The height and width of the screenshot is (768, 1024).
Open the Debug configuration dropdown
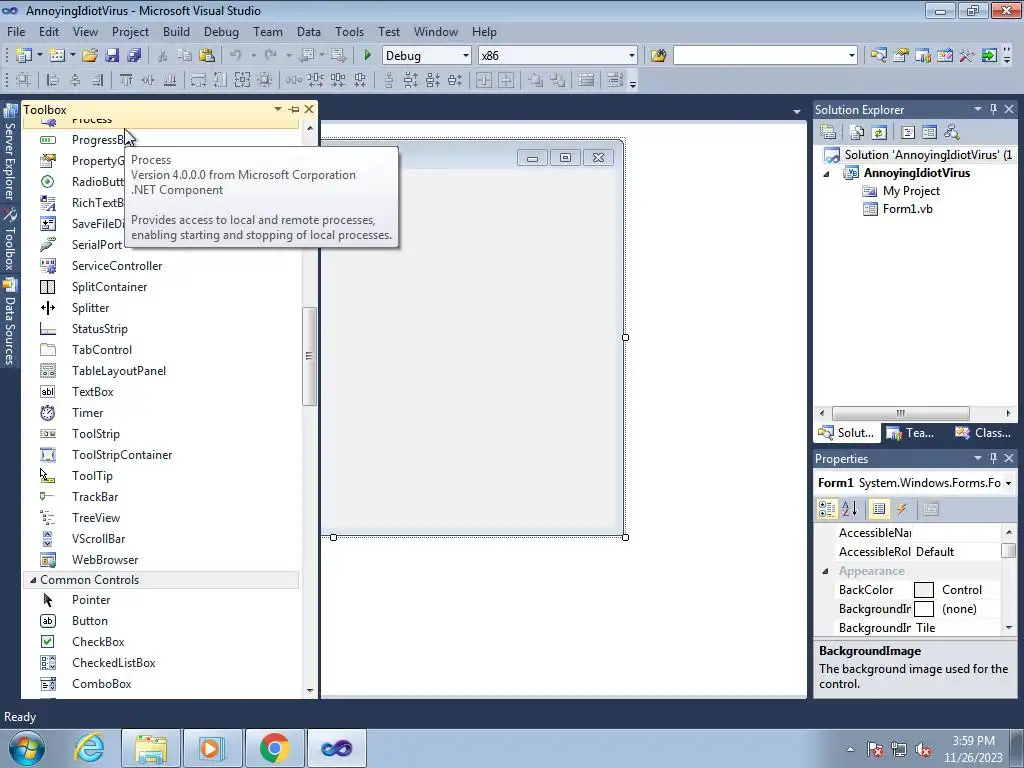pyautogui.click(x=465, y=56)
